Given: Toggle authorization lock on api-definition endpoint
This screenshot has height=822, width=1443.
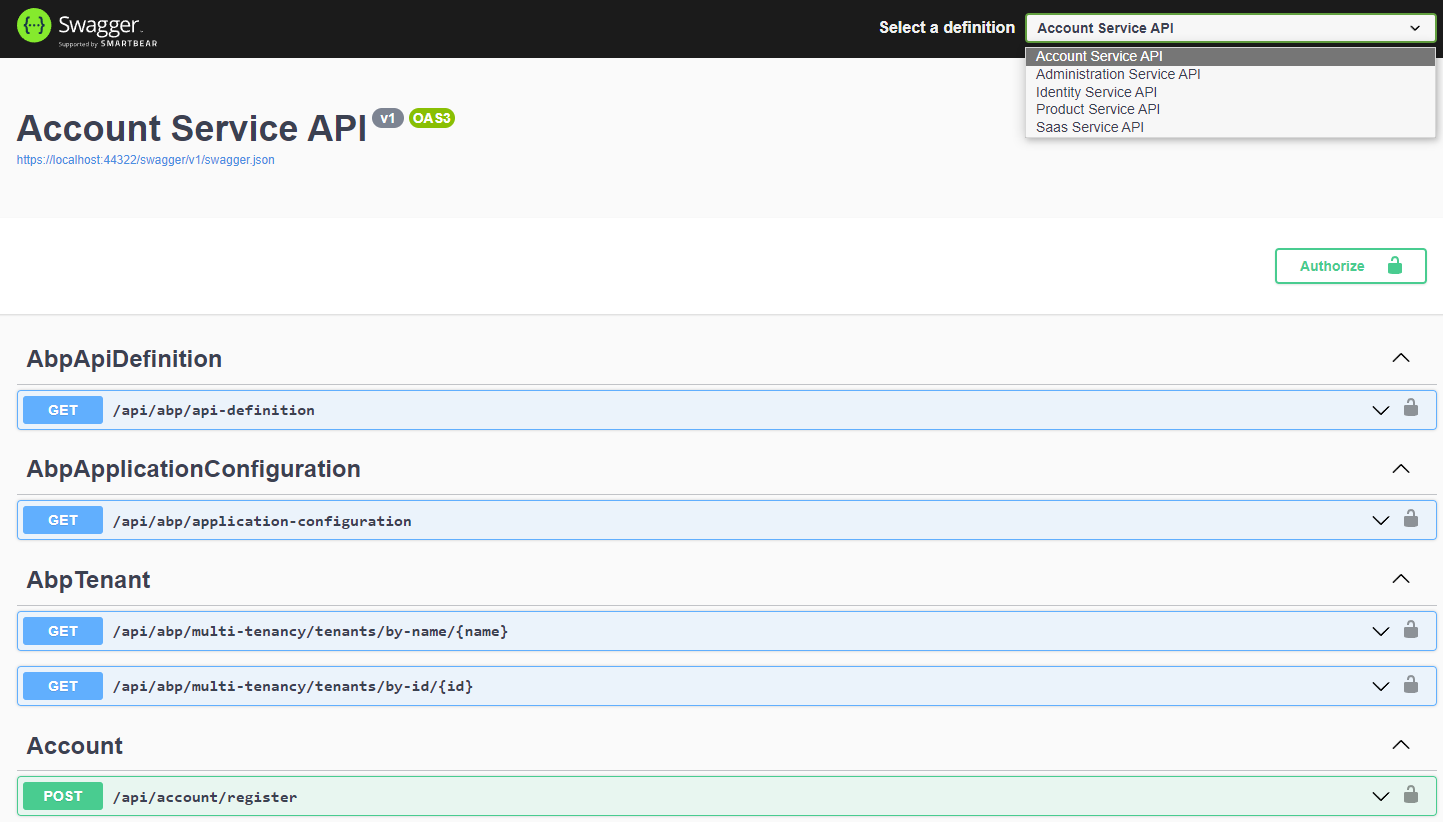Looking at the screenshot, I should pyautogui.click(x=1411, y=407).
